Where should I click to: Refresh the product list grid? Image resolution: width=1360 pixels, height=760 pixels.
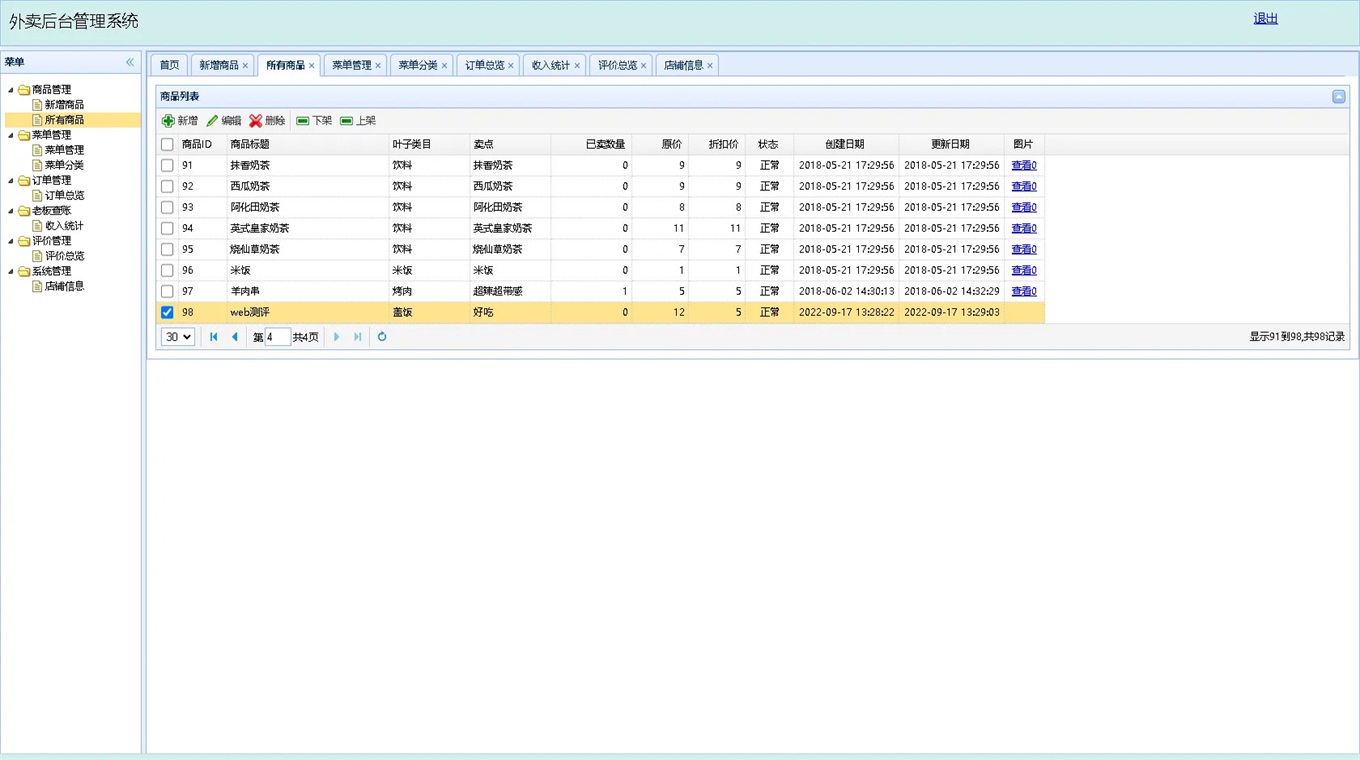(x=382, y=337)
